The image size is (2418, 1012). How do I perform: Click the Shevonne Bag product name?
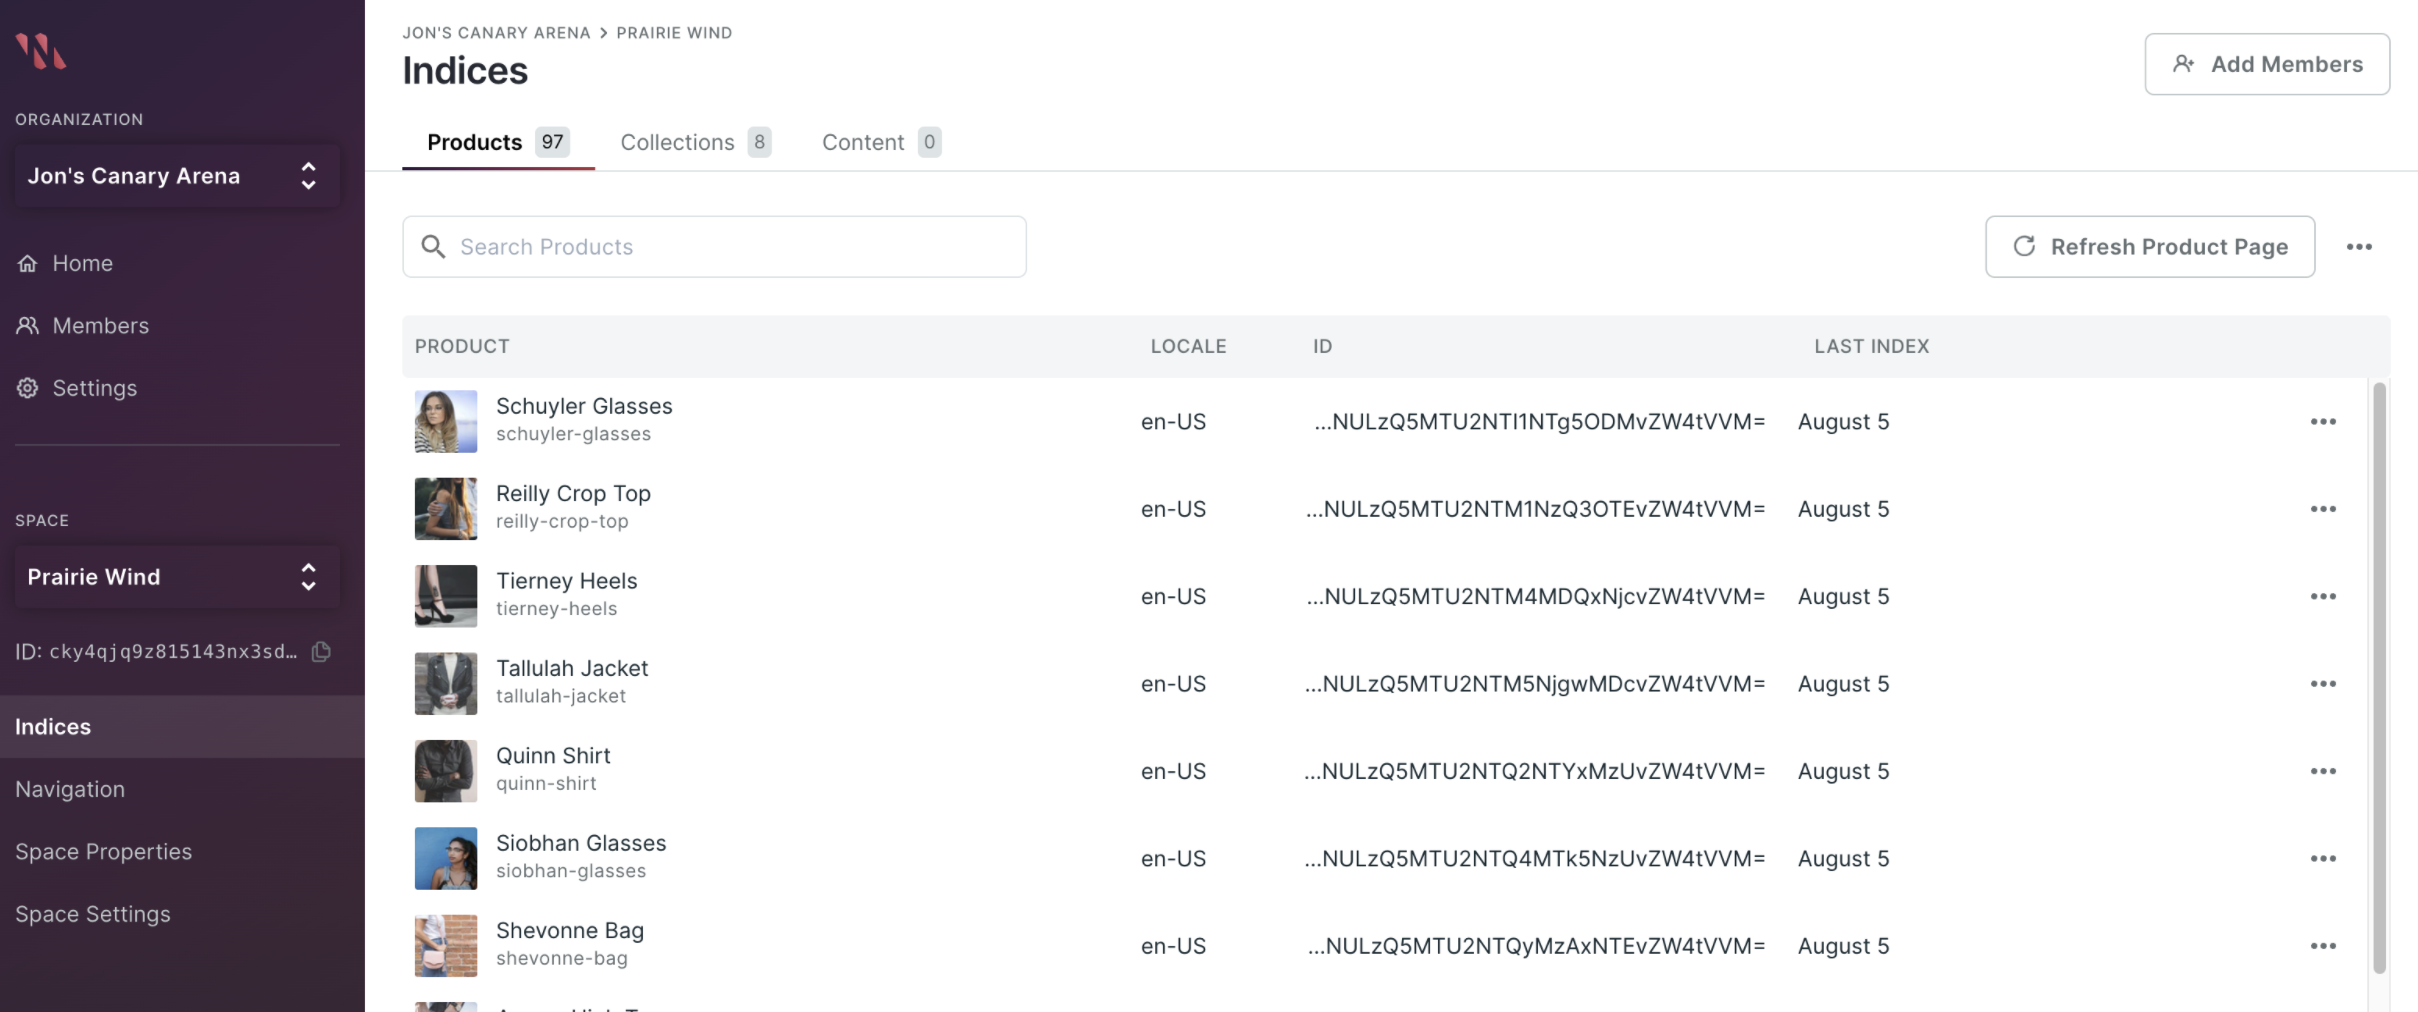pos(570,931)
